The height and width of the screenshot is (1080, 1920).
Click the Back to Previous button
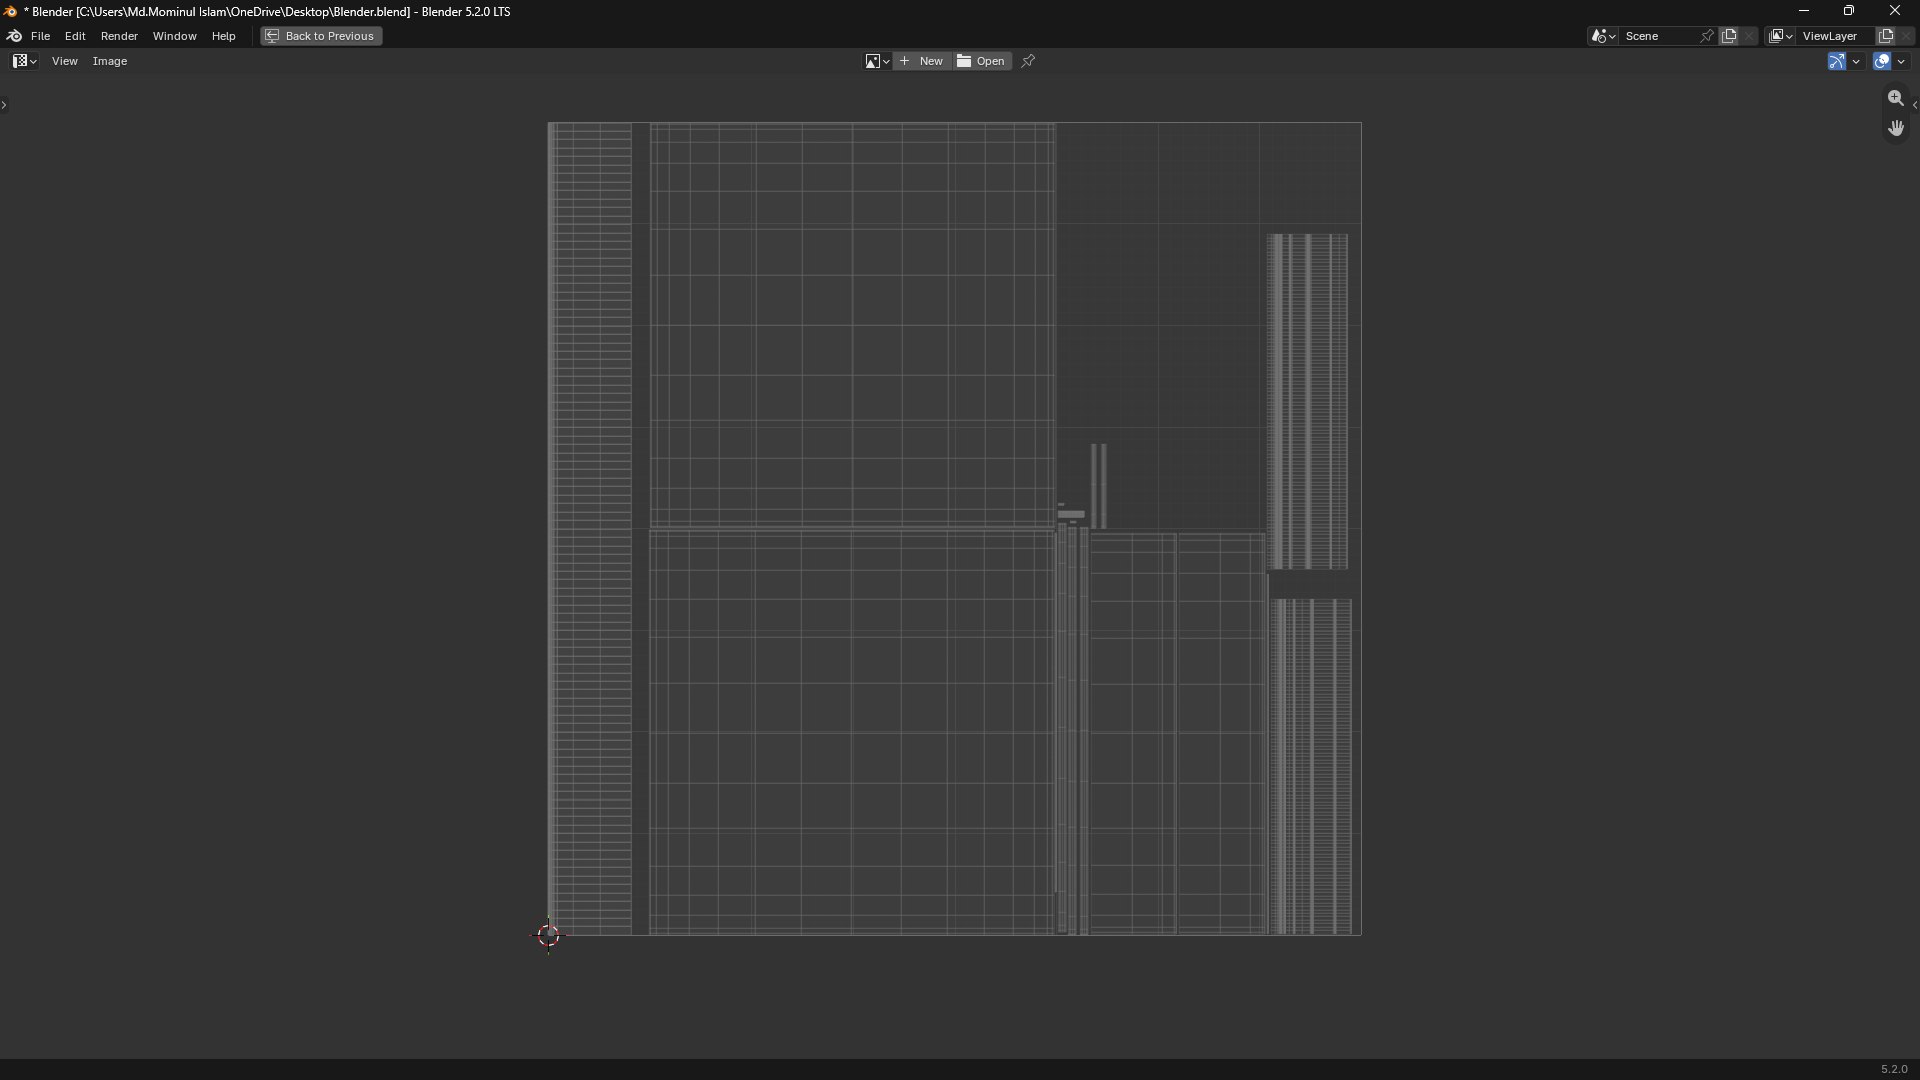click(x=321, y=36)
